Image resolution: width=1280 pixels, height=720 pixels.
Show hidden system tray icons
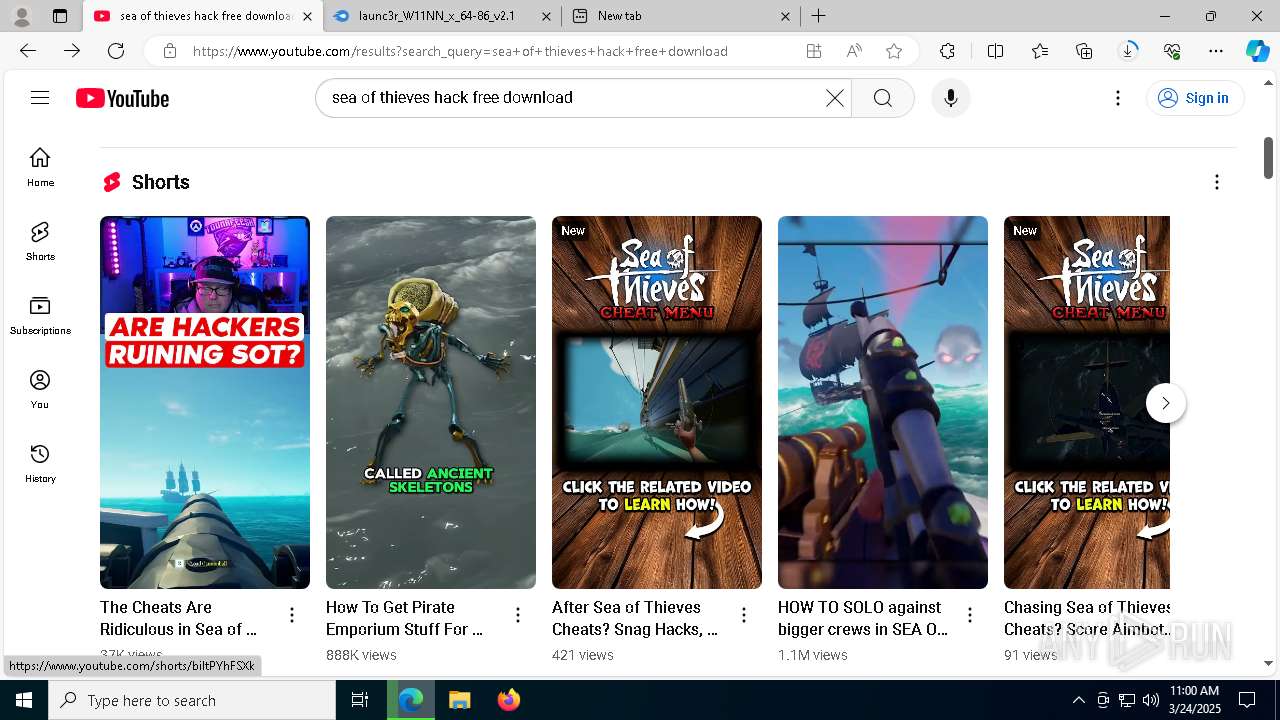pos(1078,700)
